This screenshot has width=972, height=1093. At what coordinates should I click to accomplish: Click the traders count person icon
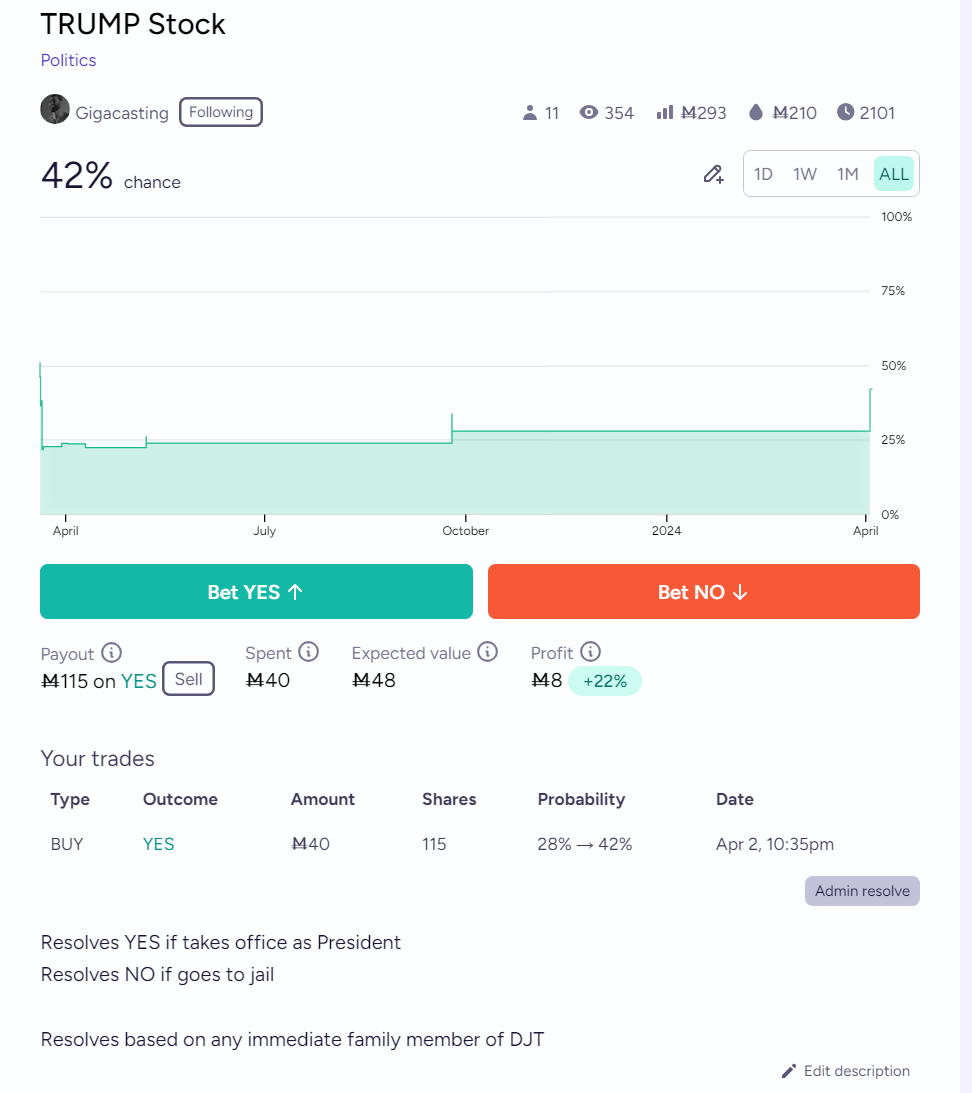[530, 113]
